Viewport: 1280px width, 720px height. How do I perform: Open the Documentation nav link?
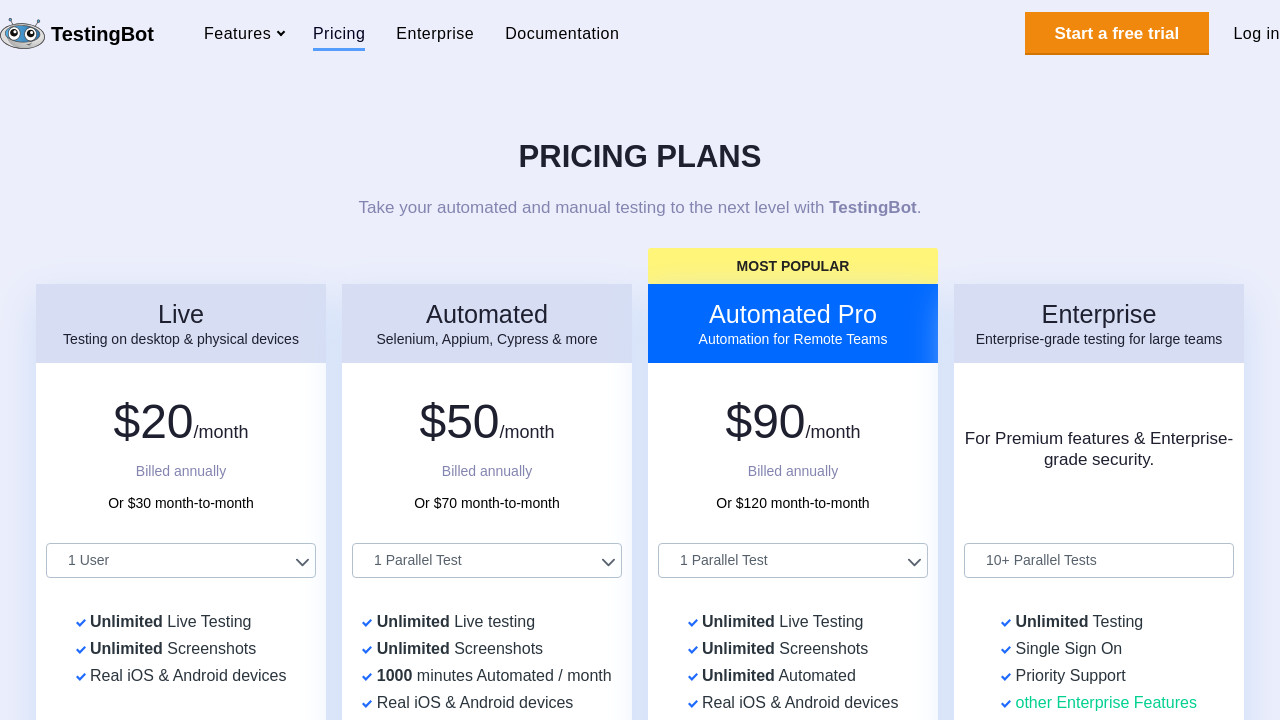562,34
